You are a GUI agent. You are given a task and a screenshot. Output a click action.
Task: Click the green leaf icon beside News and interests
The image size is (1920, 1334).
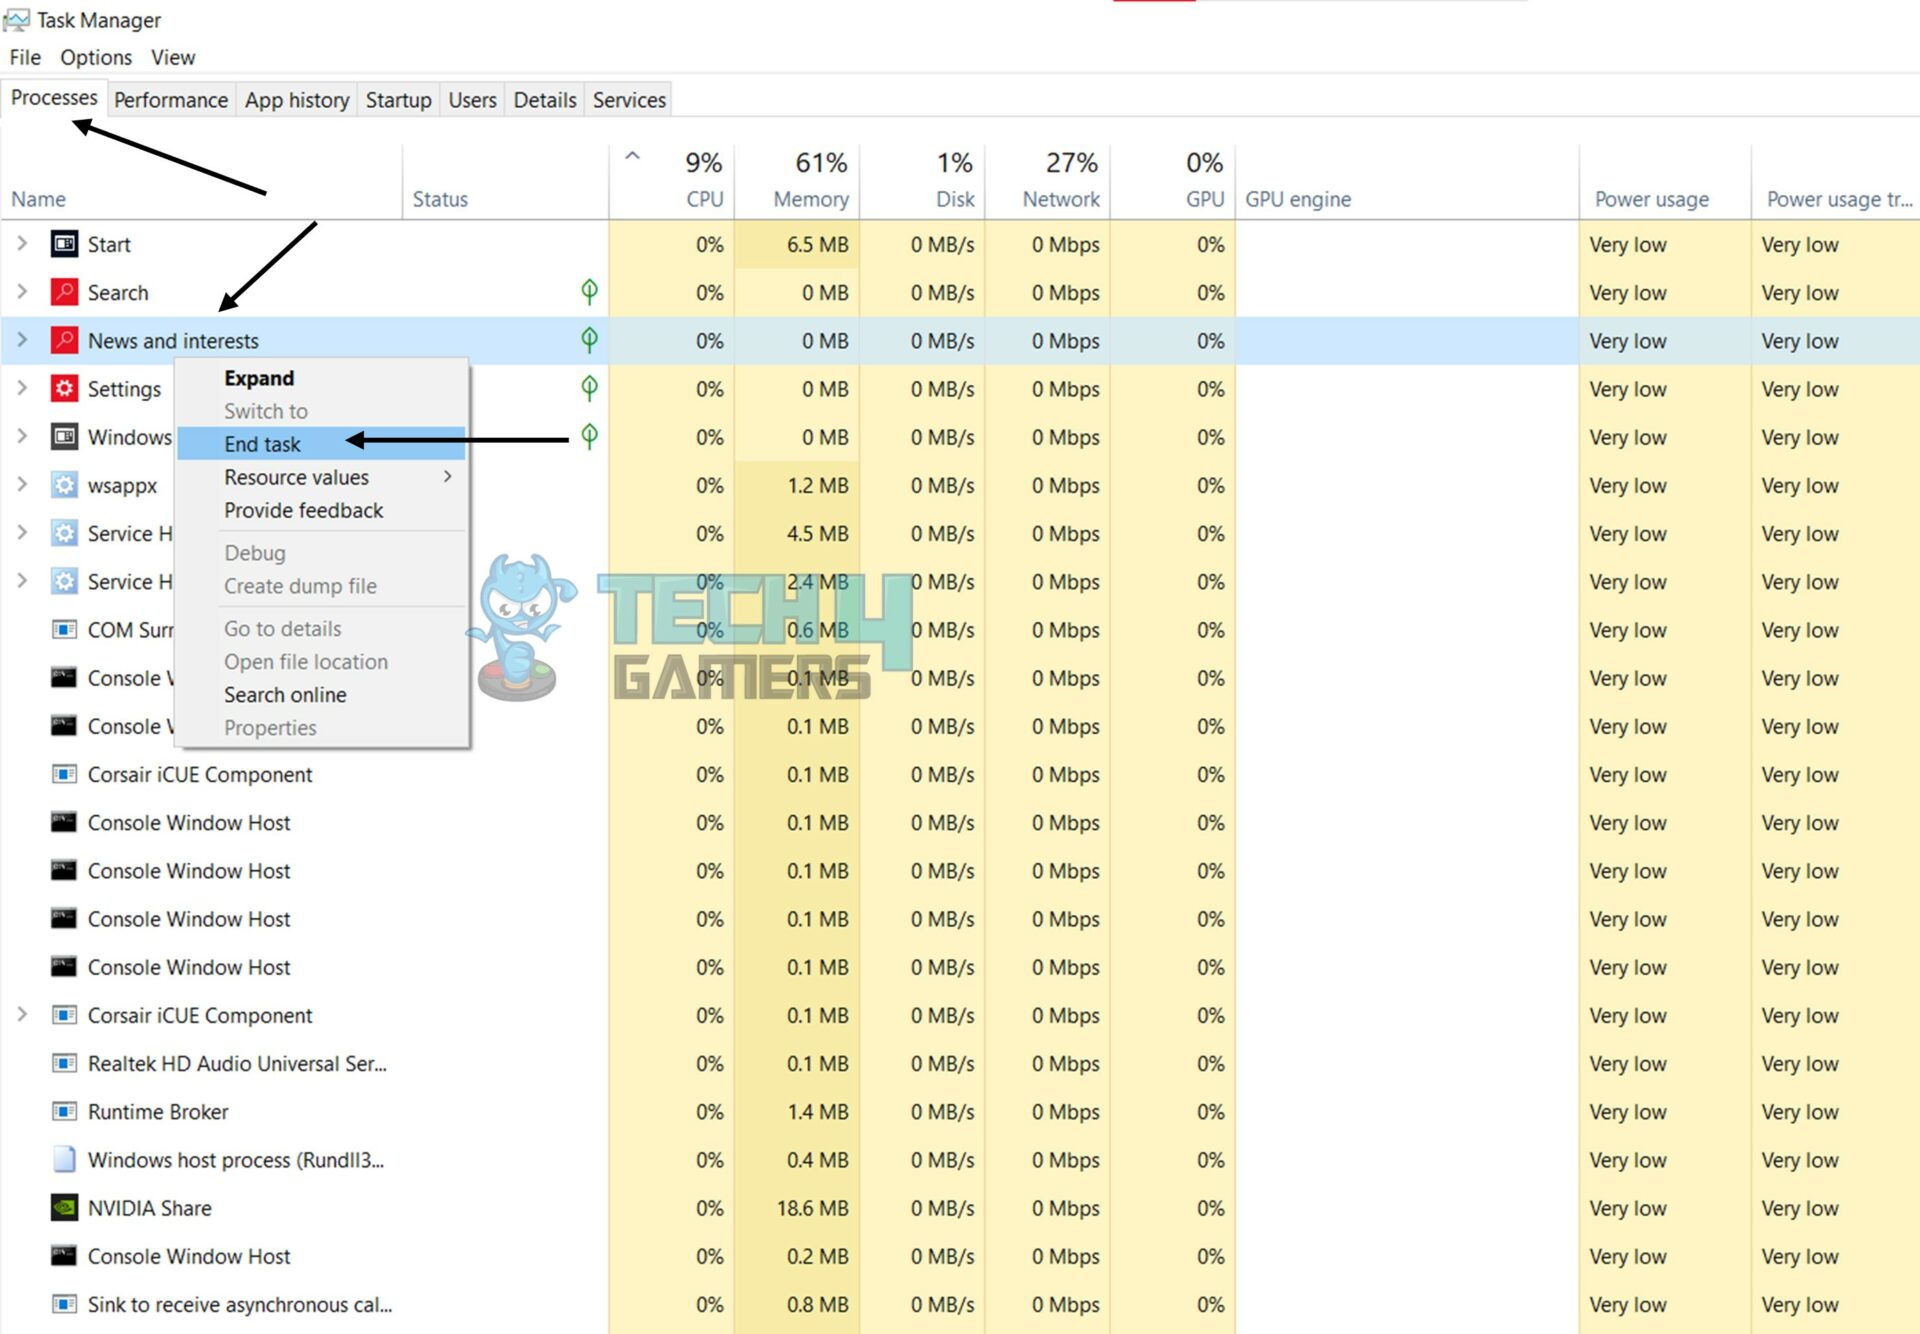coord(590,340)
